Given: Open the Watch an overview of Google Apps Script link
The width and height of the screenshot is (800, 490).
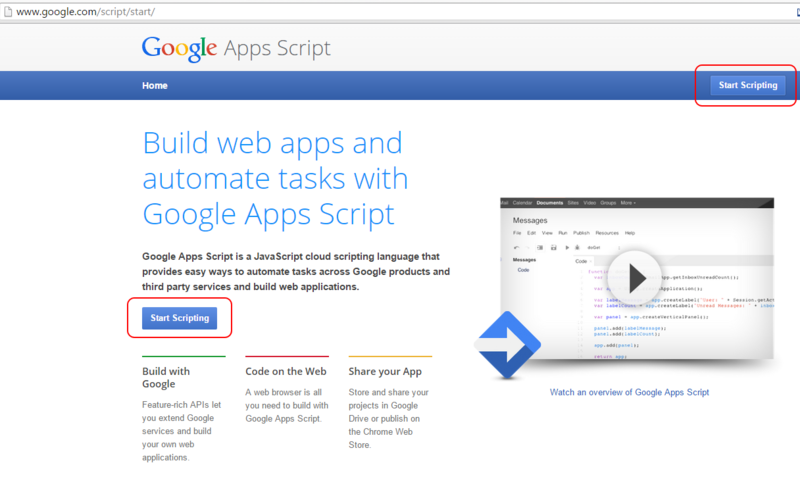Looking at the screenshot, I should [629, 392].
